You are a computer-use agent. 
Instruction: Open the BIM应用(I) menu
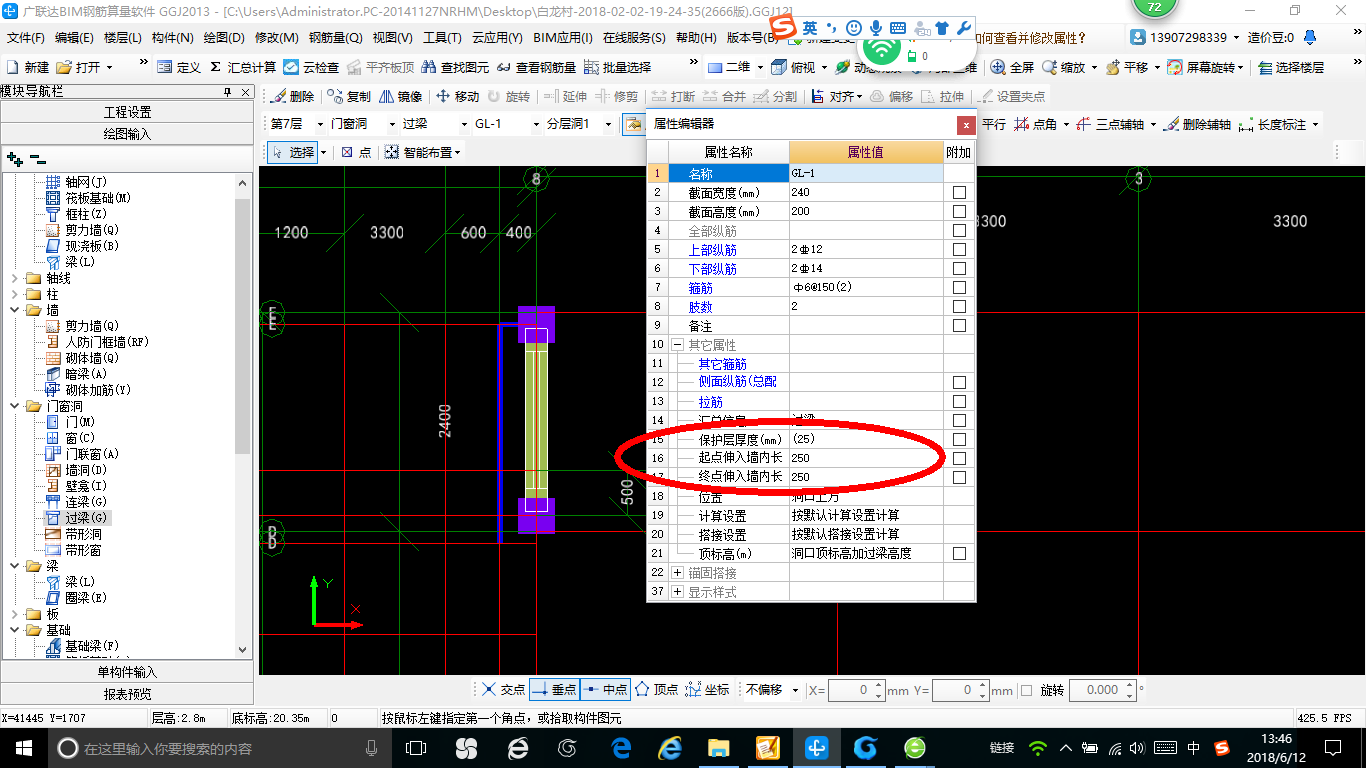click(563, 38)
